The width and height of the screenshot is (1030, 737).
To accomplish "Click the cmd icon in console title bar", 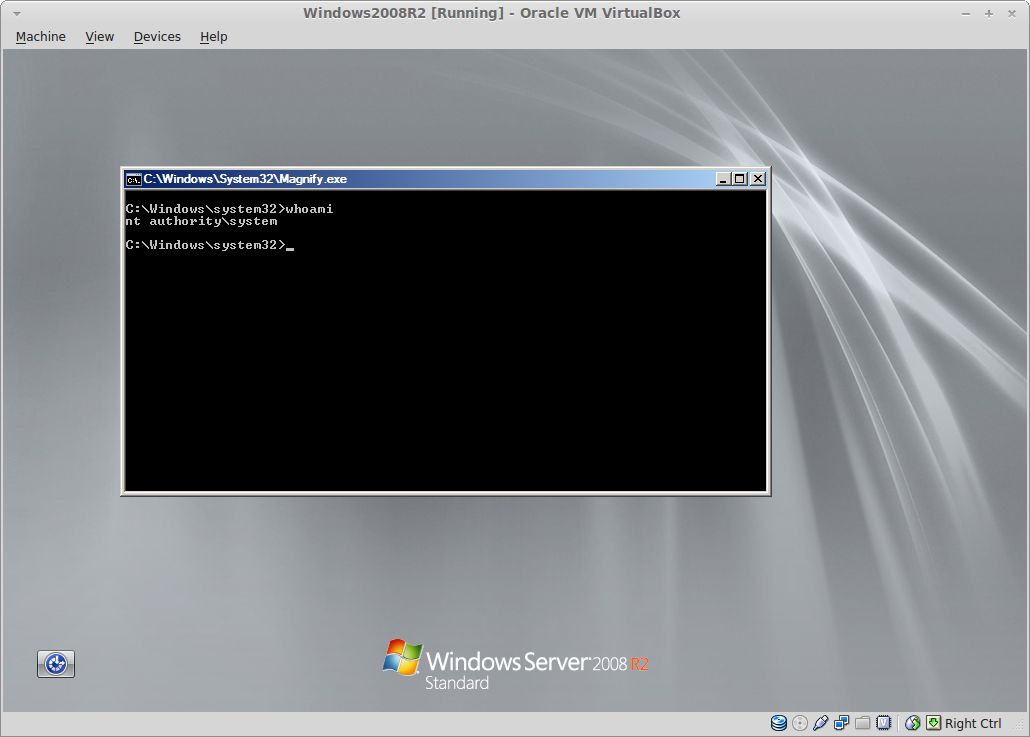I will click(134, 179).
